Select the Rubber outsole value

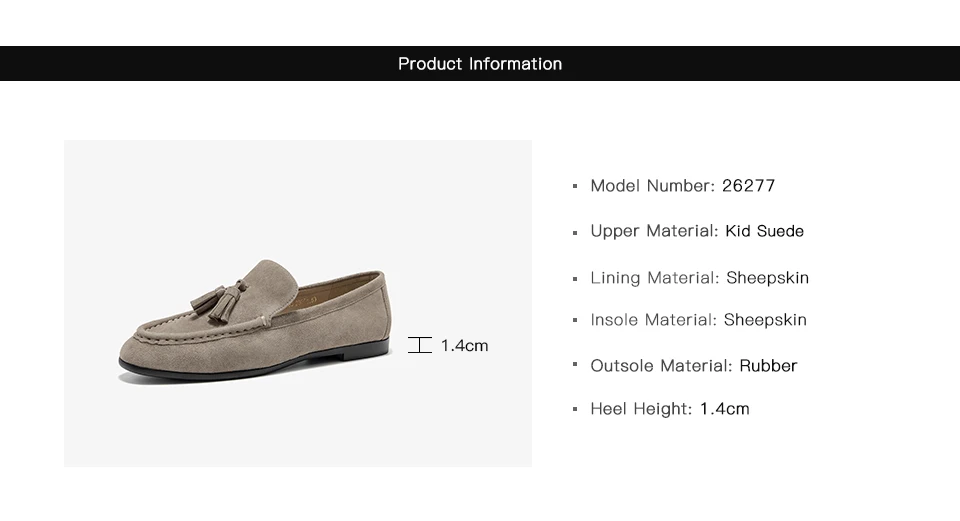pos(768,366)
